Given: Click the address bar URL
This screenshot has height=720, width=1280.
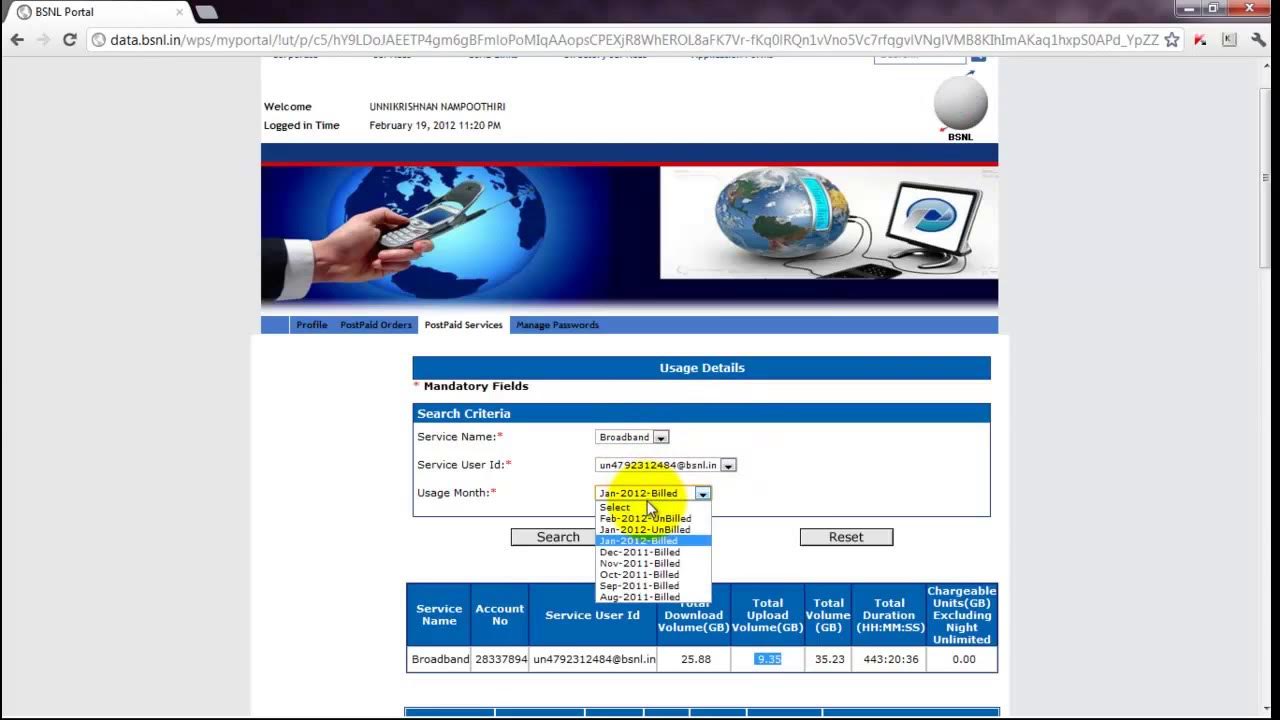Looking at the screenshot, I should click(x=634, y=40).
